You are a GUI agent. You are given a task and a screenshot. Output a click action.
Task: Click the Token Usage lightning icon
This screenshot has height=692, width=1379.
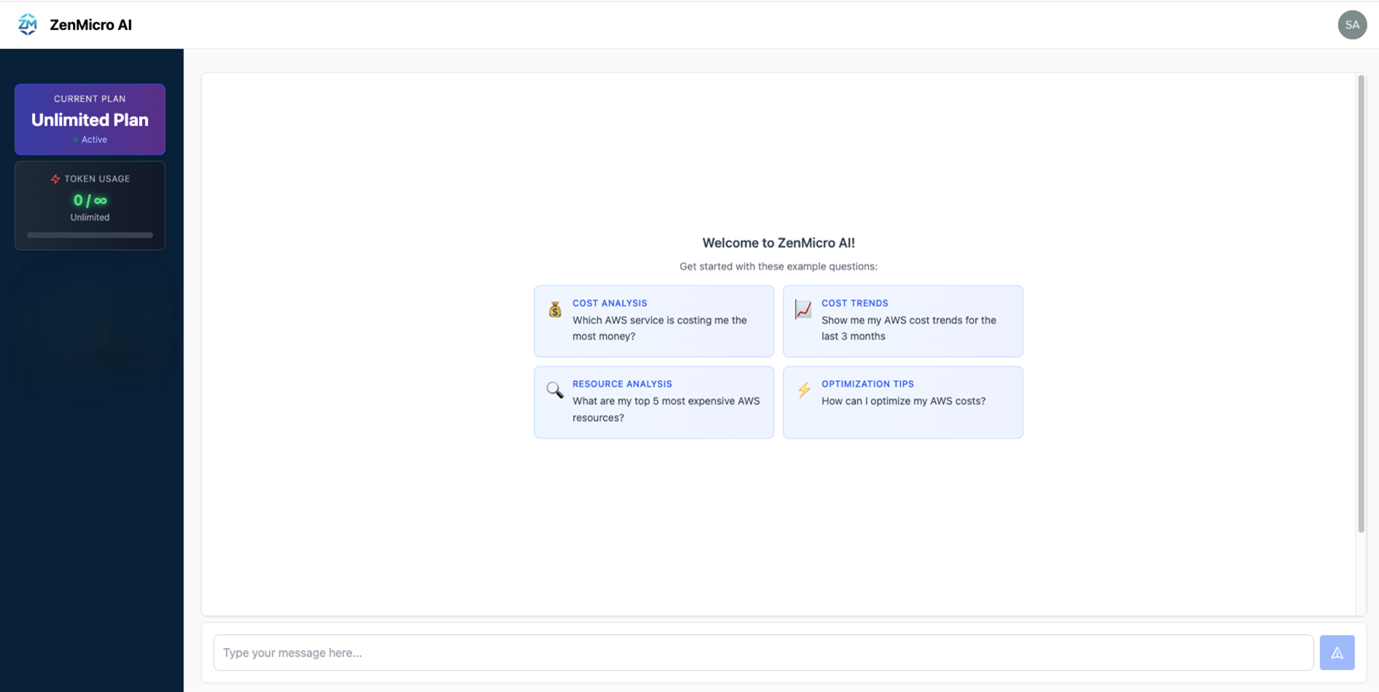[x=54, y=179]
